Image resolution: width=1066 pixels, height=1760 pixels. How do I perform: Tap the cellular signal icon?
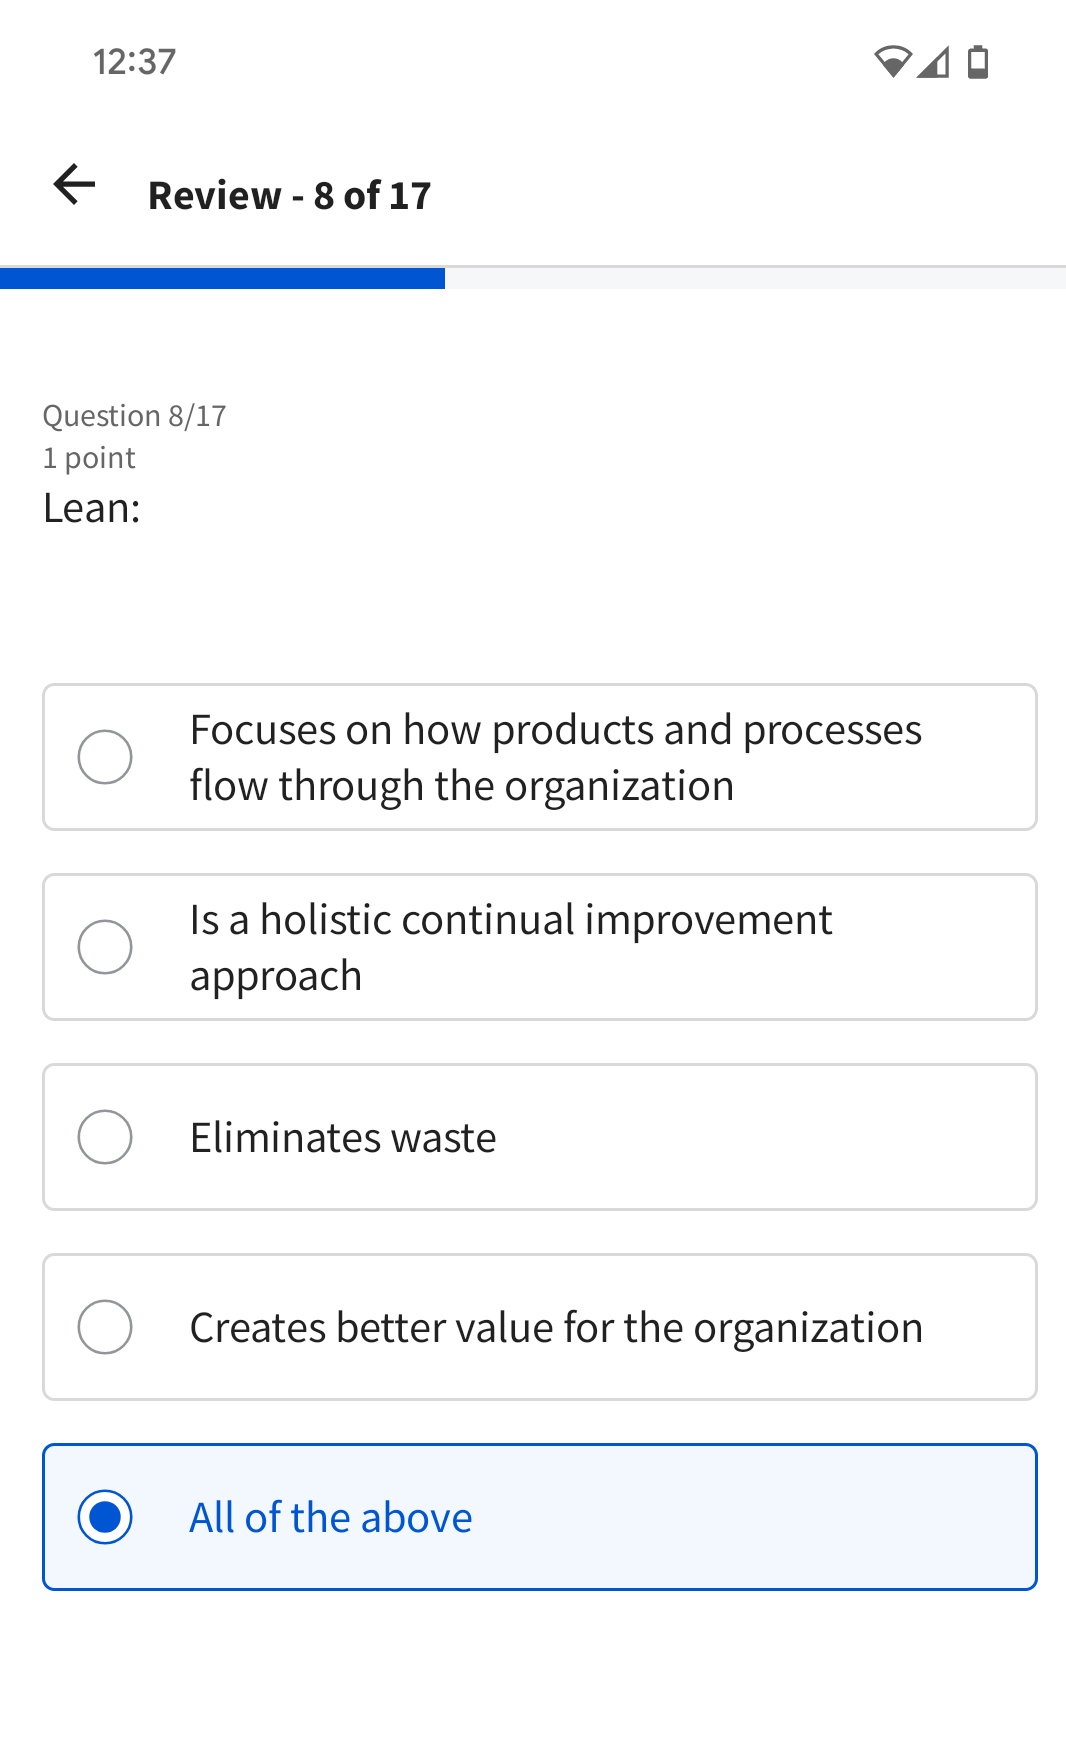934,62
